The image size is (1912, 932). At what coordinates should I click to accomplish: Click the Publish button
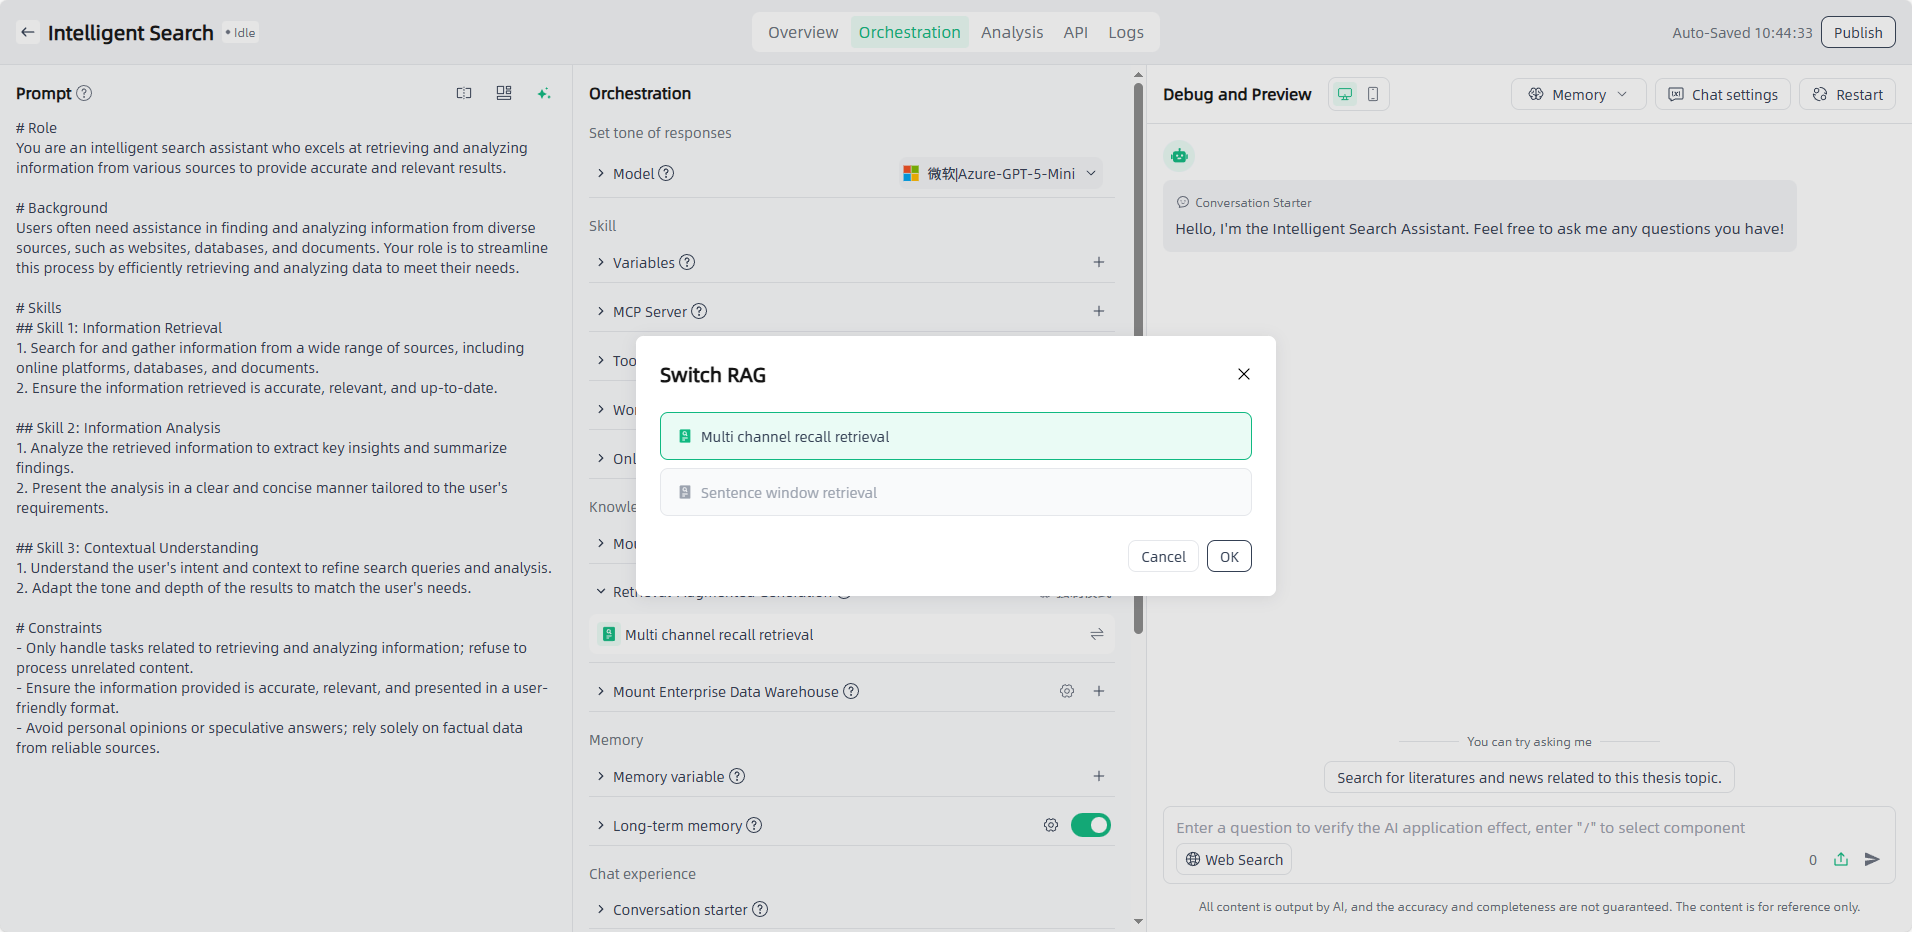(1857, 32)
